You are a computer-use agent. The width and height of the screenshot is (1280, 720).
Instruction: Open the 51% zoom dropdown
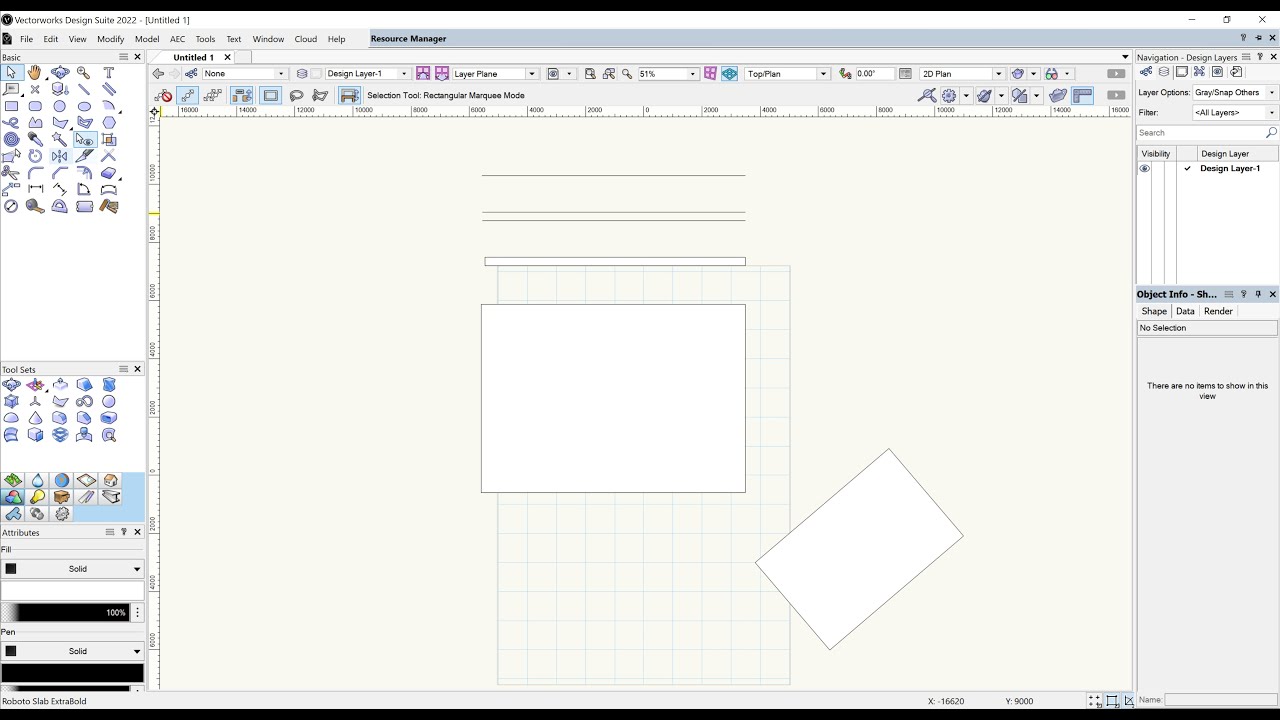point(668,73)
